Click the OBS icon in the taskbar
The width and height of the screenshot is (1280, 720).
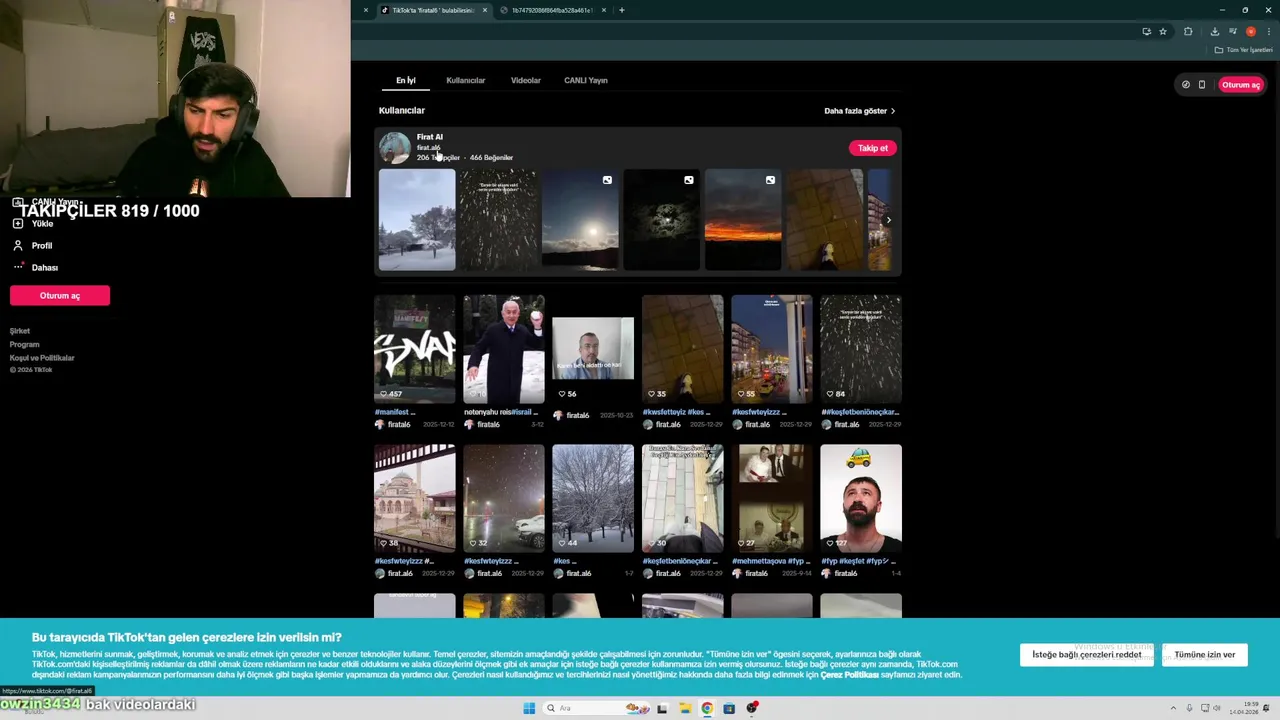(x=752, y=708)
